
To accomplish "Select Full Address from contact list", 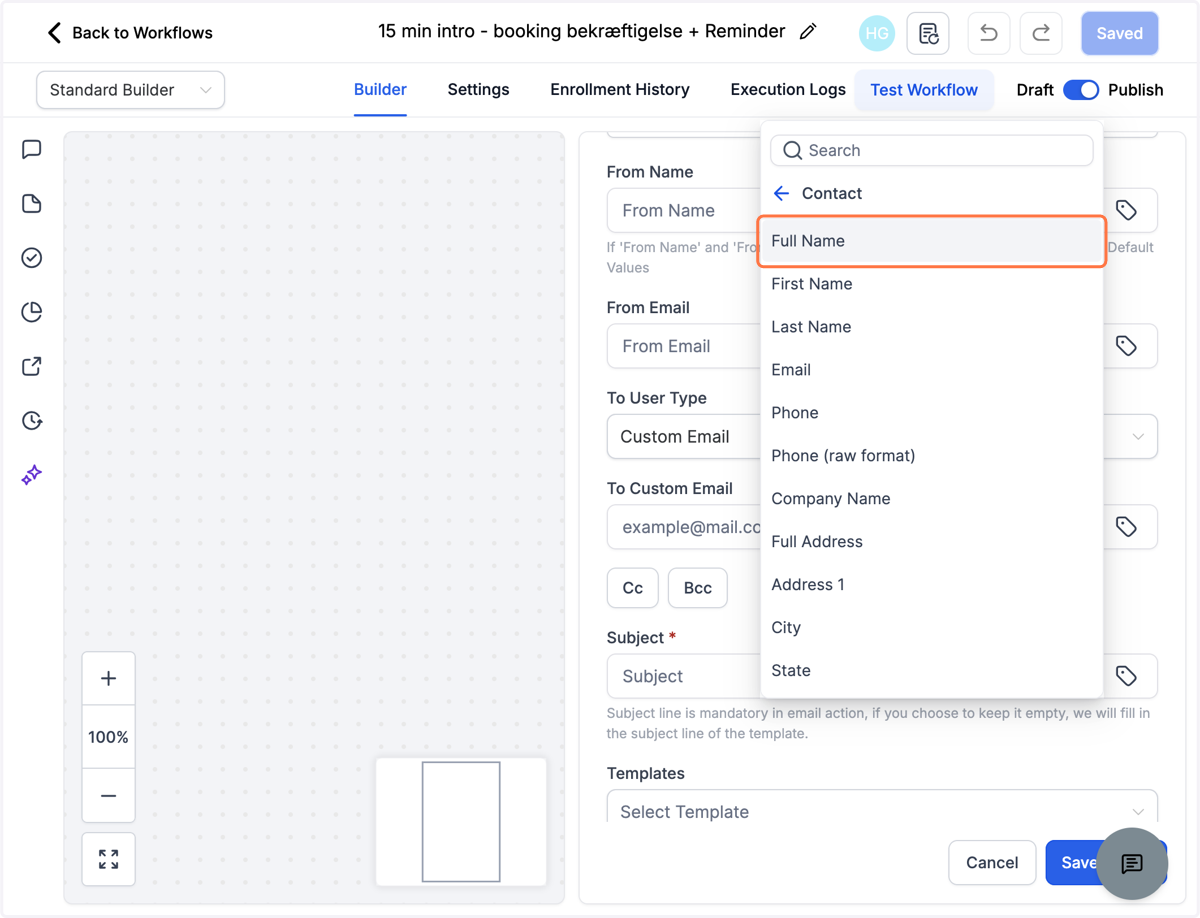I will pyautogui.click(x=932, y=542).
